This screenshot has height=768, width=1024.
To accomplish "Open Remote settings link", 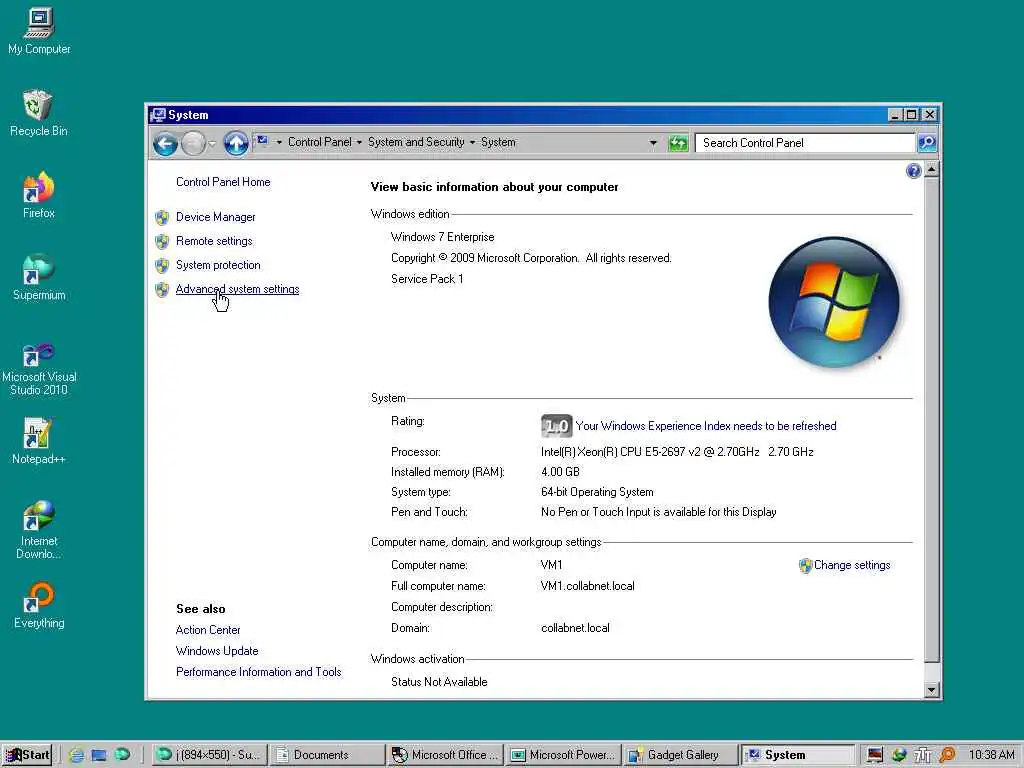I will (x=214, y=241).
